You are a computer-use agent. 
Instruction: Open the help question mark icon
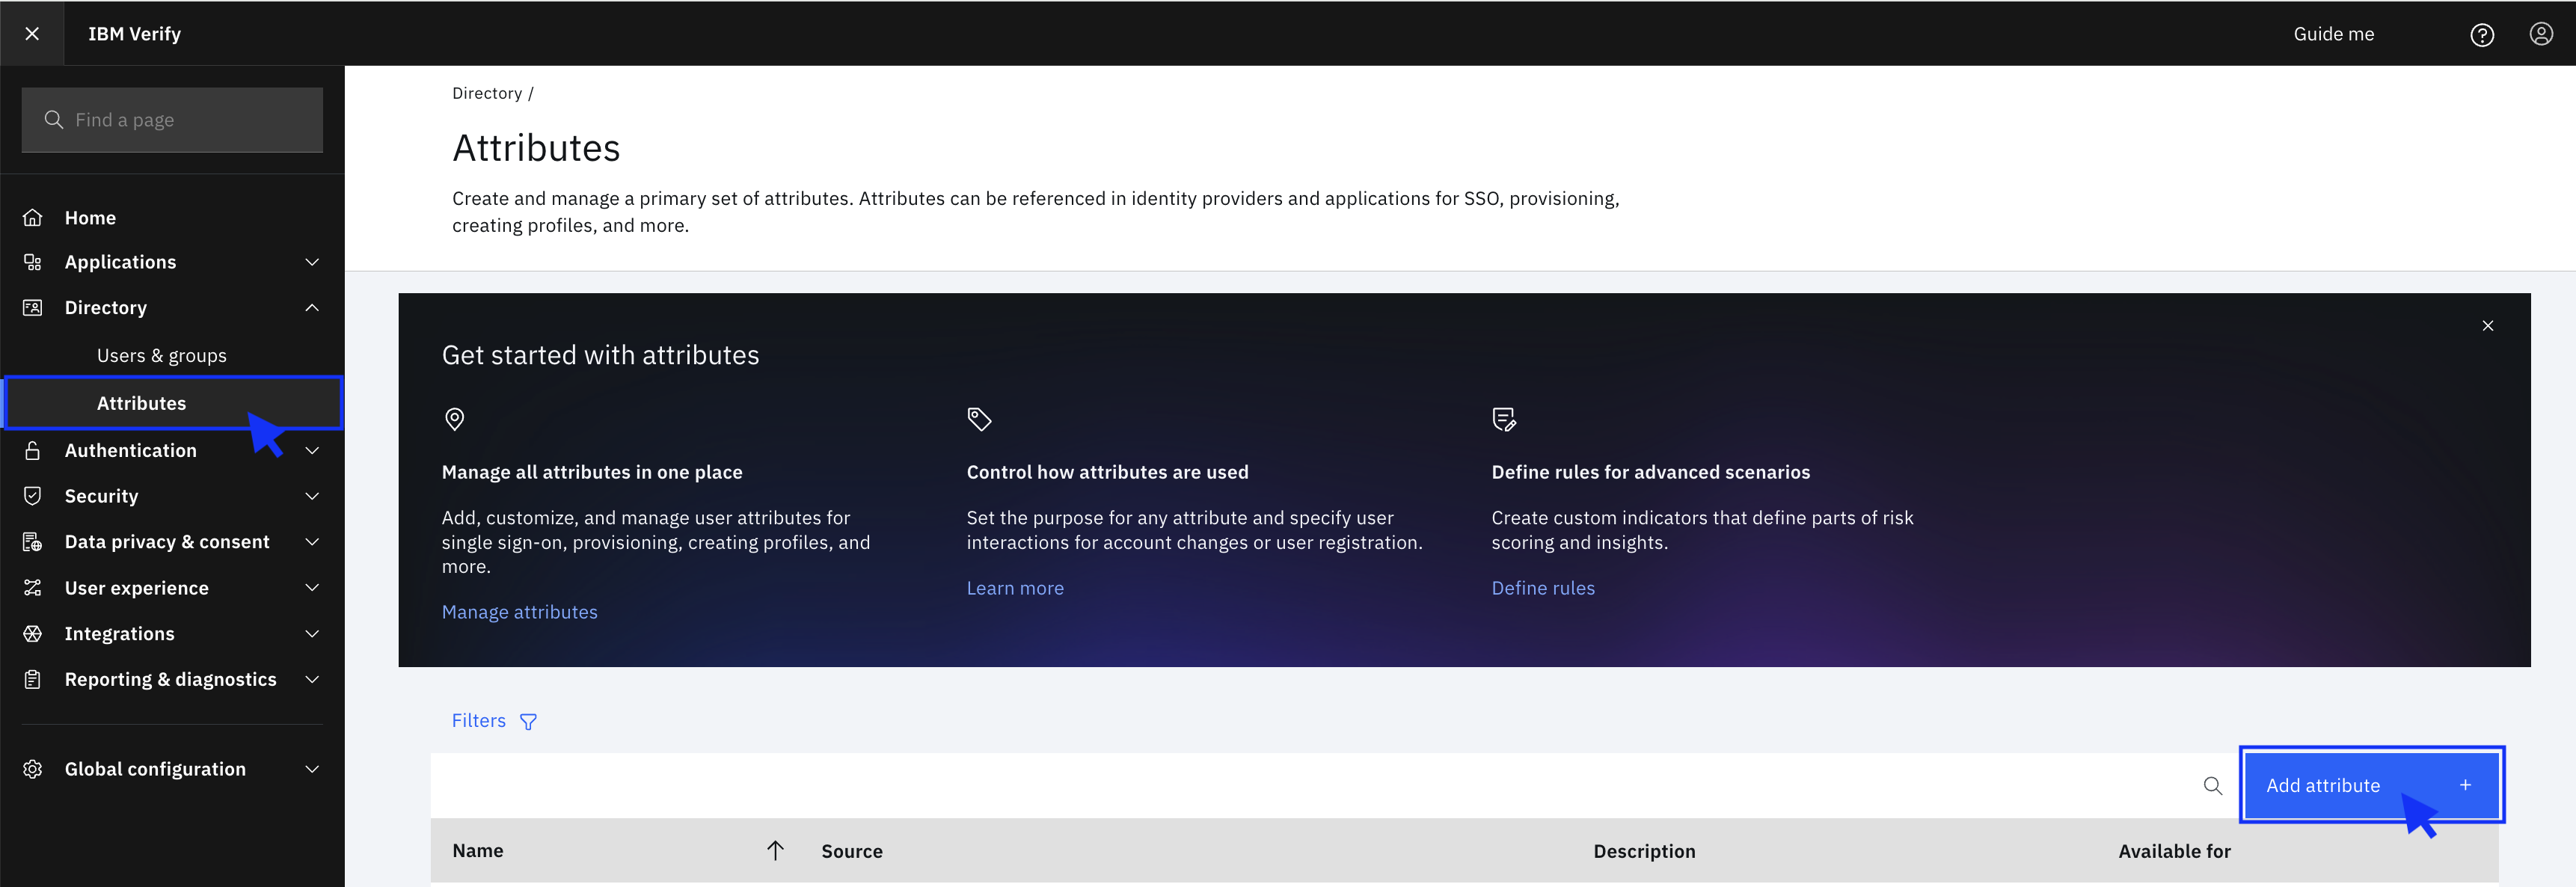coord(2482,35)
